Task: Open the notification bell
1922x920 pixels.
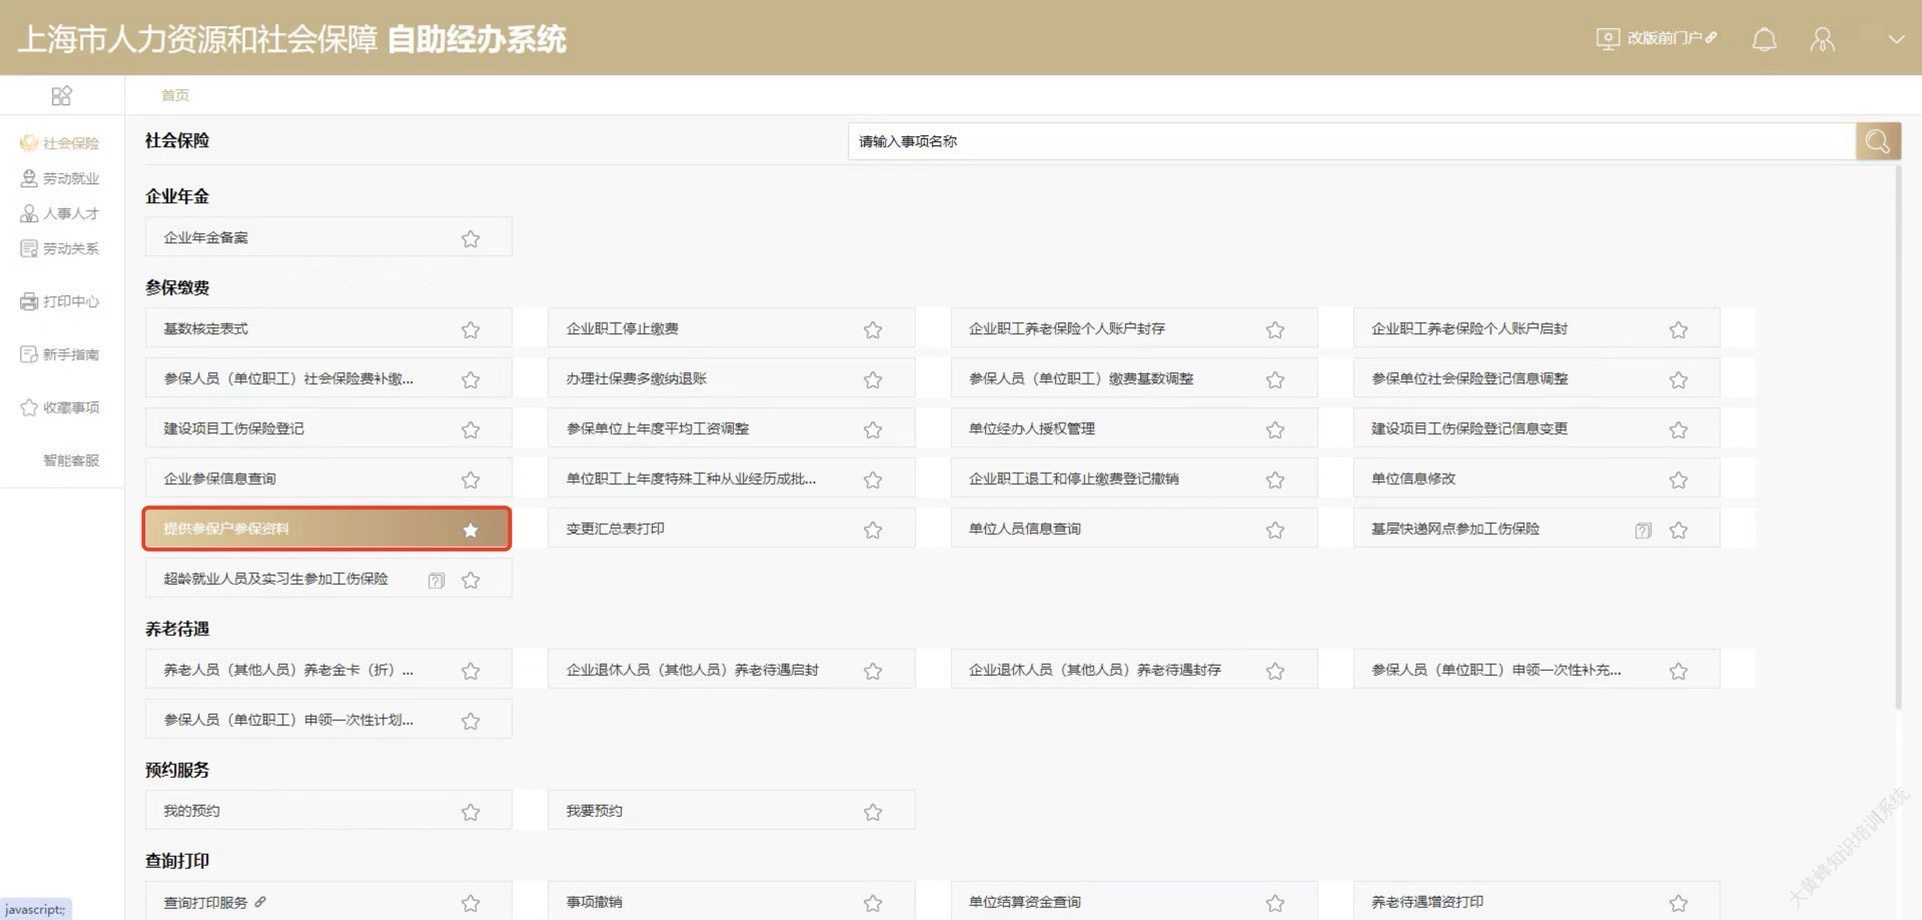Action: (x=1764, y=39)
